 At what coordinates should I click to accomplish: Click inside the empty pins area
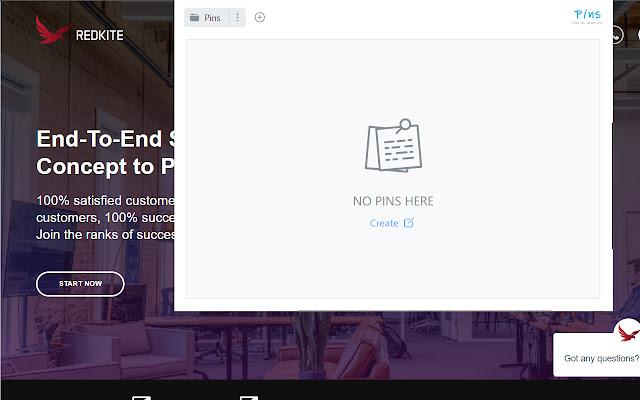point(393,169)
